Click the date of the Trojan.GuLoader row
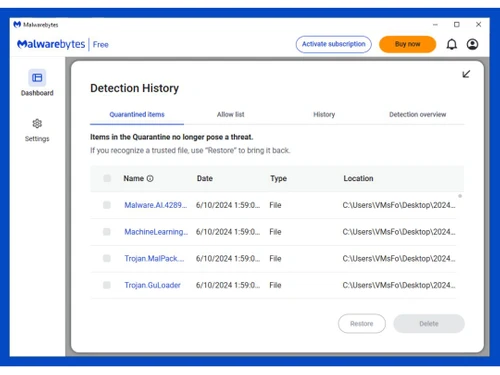The width and height of the screenshot is (500, 375). [228, 285]
